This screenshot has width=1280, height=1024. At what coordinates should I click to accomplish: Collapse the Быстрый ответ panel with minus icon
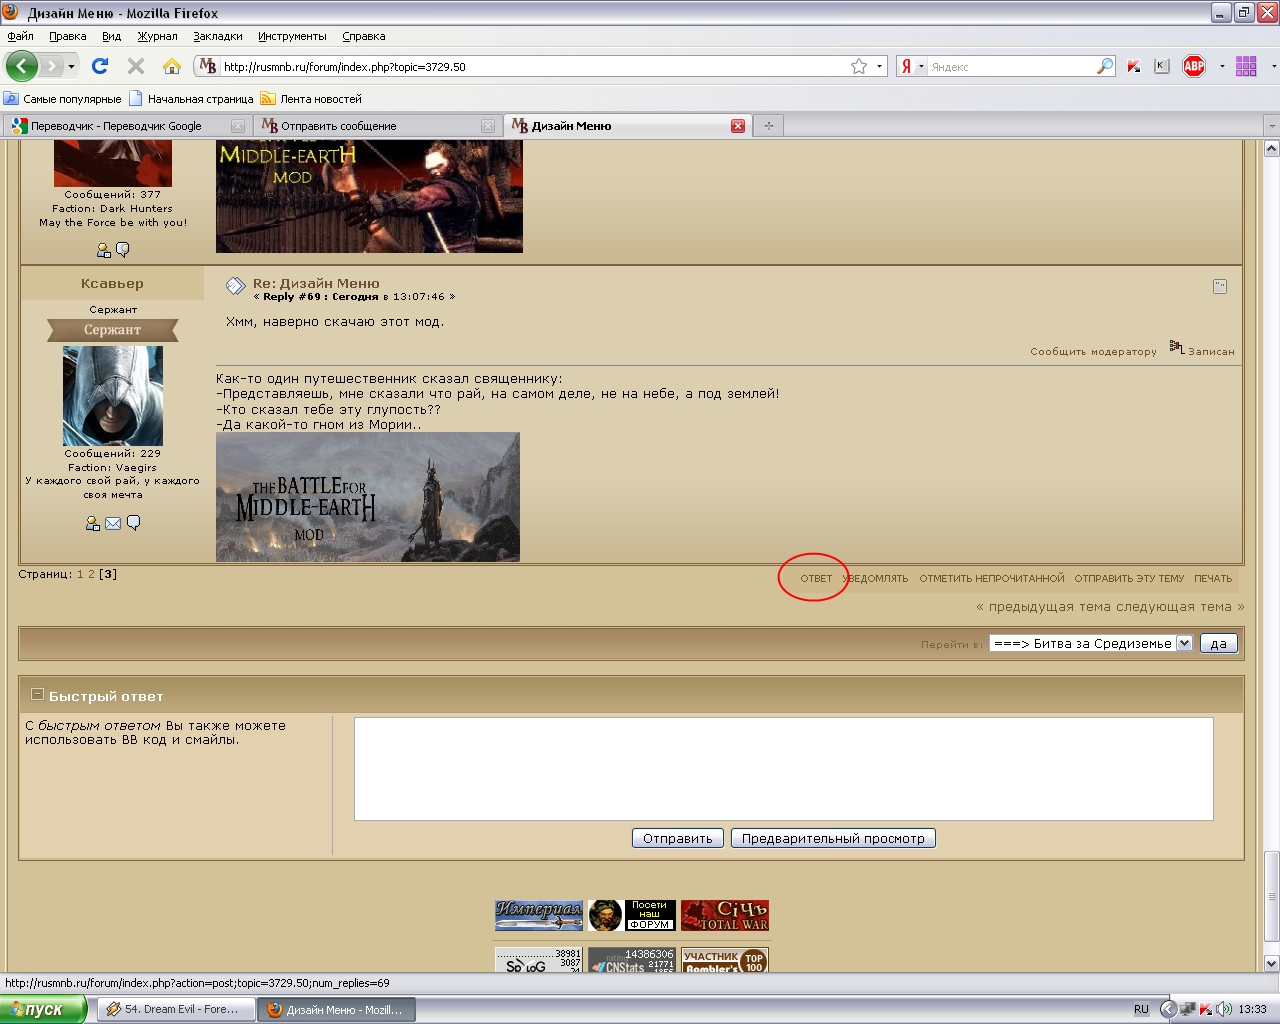pyautogui.click(x=37, y=695)
